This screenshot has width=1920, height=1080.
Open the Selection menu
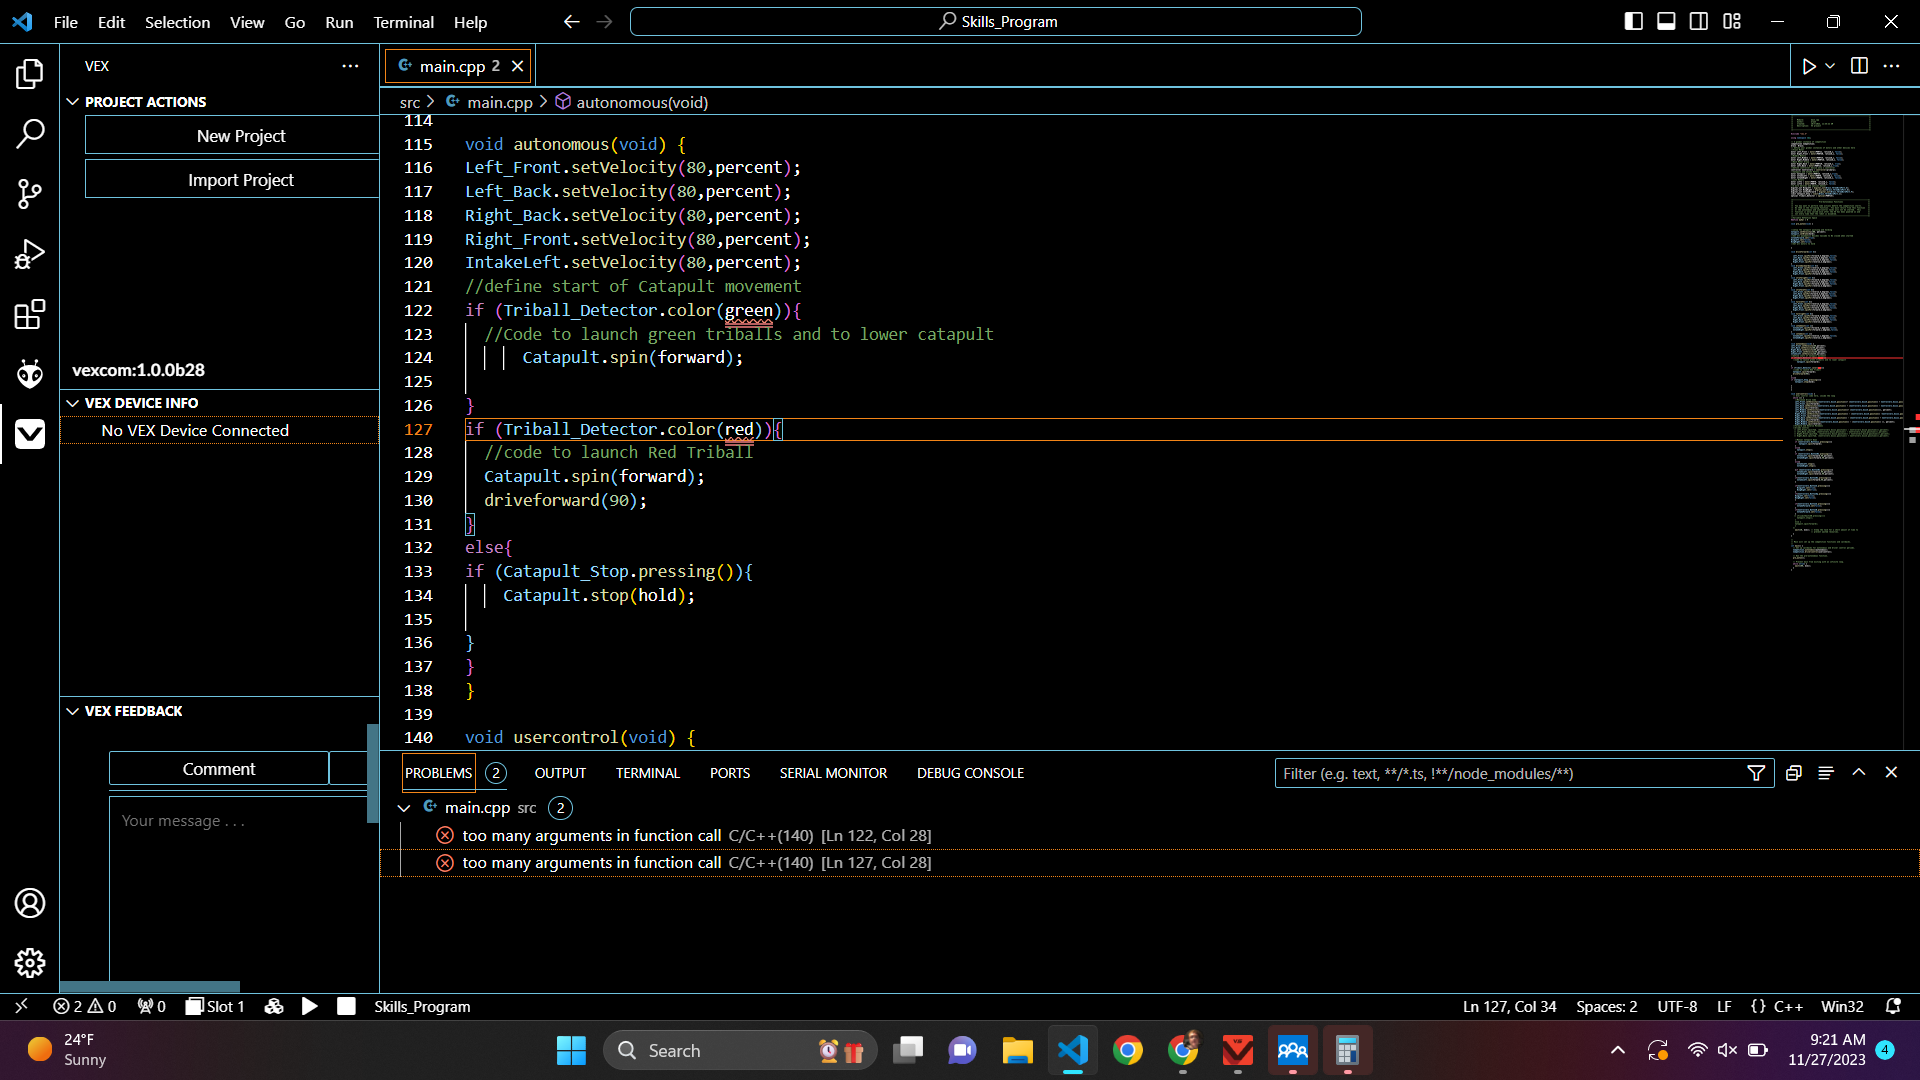point(177,22)
